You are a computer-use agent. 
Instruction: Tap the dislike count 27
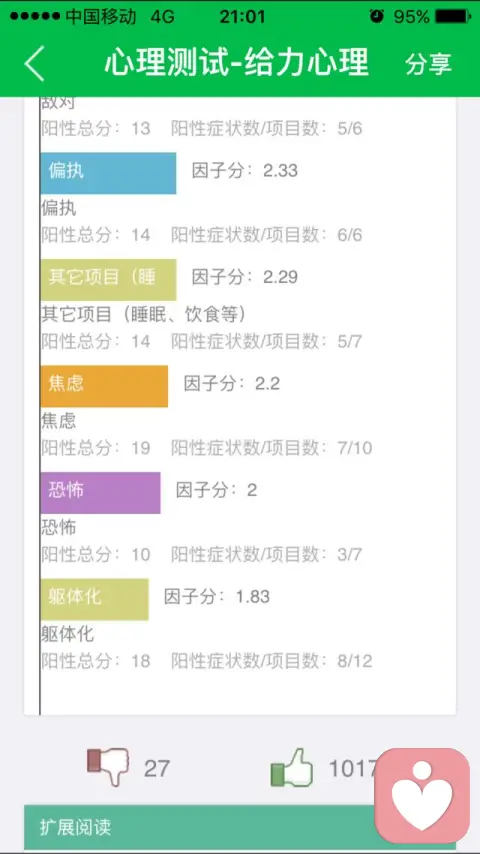point(157,768)
